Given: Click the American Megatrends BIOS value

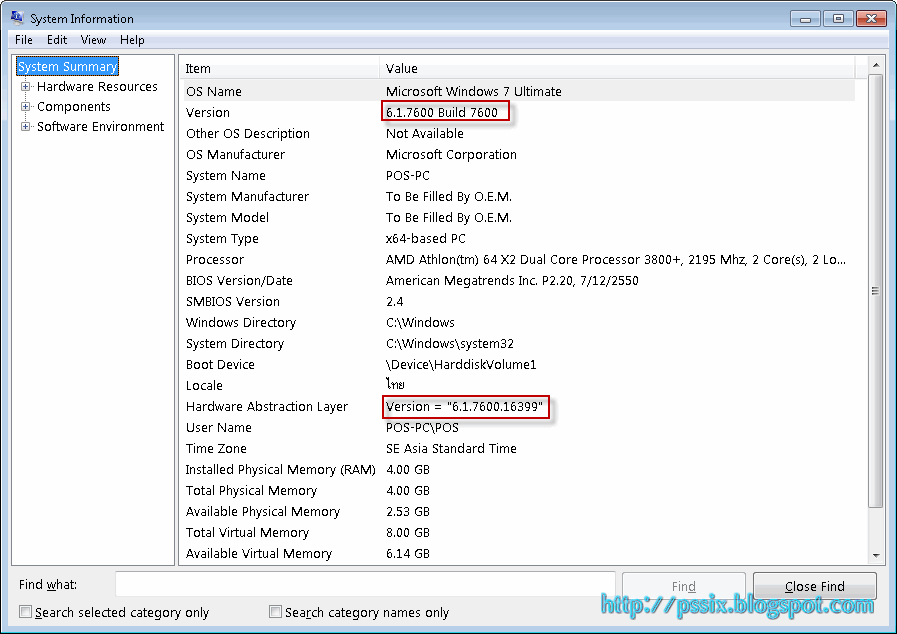Looking at the screenshot, I should point(512,280).
